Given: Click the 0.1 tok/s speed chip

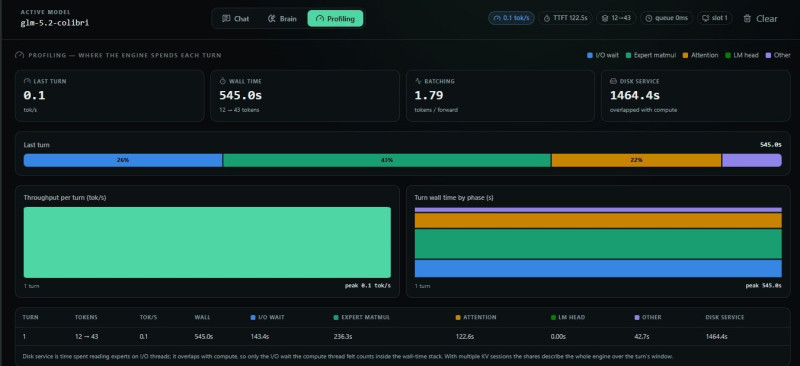Looking at the screenshot, I should (x=511, y=18).
